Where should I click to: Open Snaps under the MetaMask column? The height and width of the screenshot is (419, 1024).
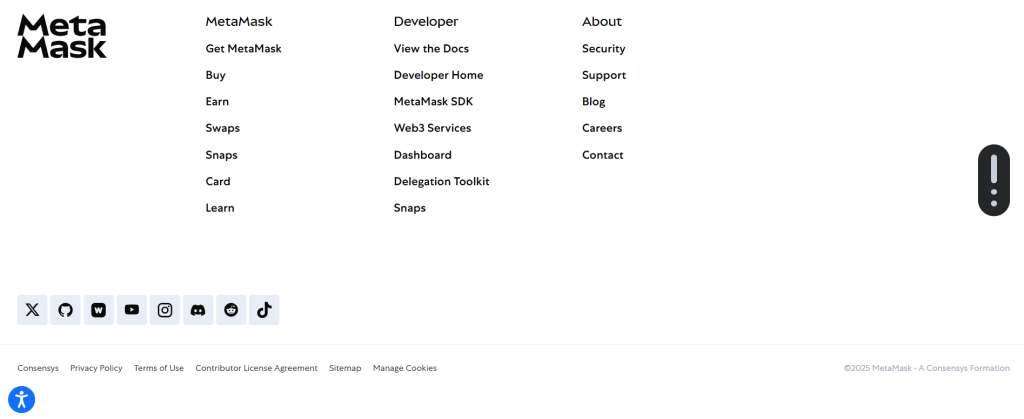click(221, 155)
